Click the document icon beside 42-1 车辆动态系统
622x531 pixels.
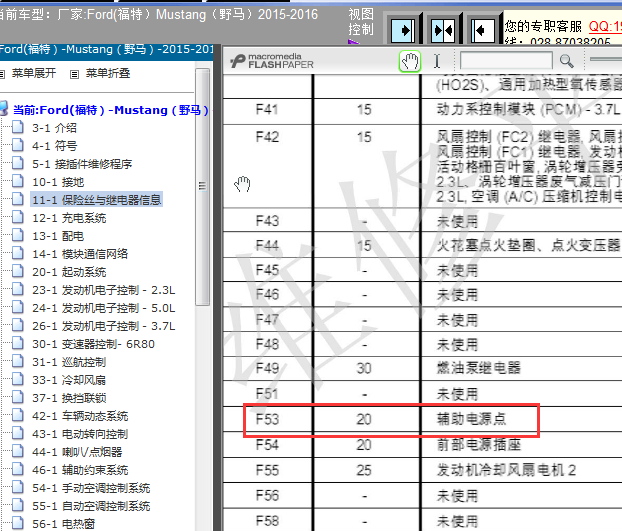pos(17,415)
